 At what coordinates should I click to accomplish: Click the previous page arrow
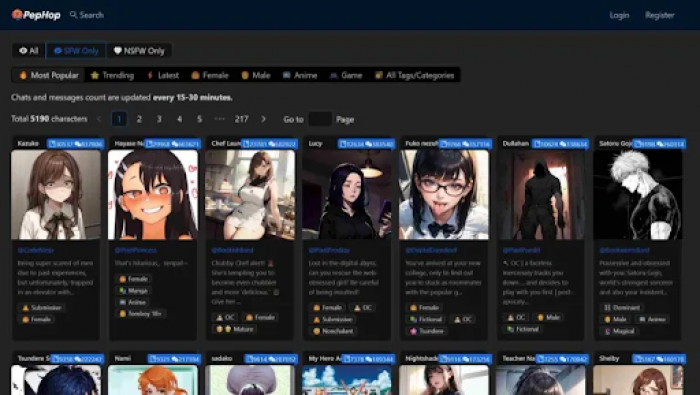[99, 119]
